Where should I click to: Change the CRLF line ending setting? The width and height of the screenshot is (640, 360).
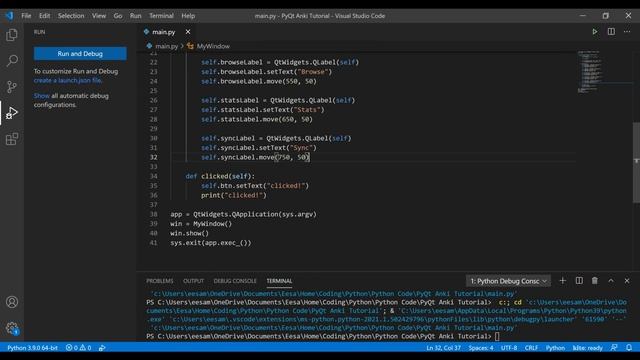click(531, 348)
